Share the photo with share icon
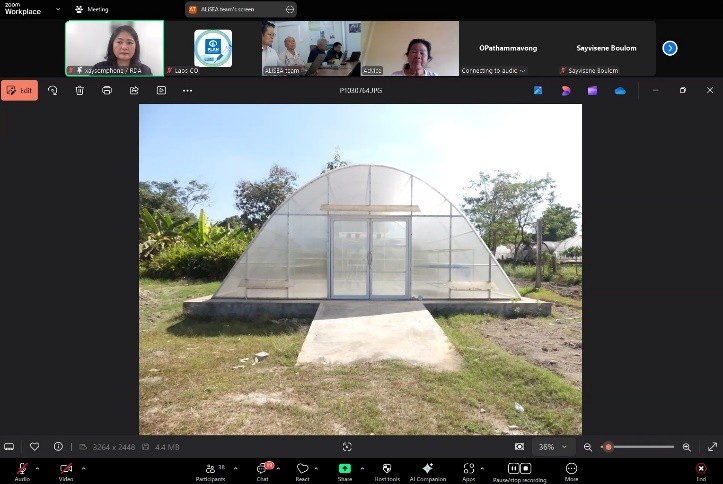Screen dimensions: 723x484 pyautogui.click(x=134, y=90)
